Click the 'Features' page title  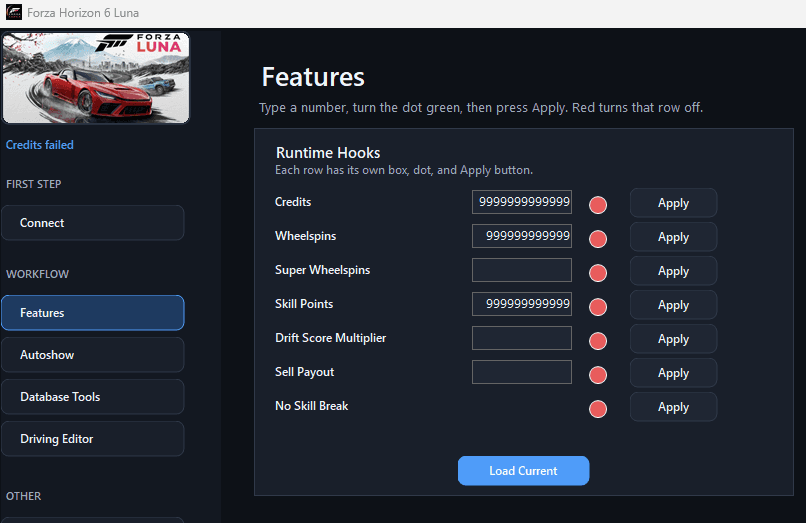(x=313, y=77)
